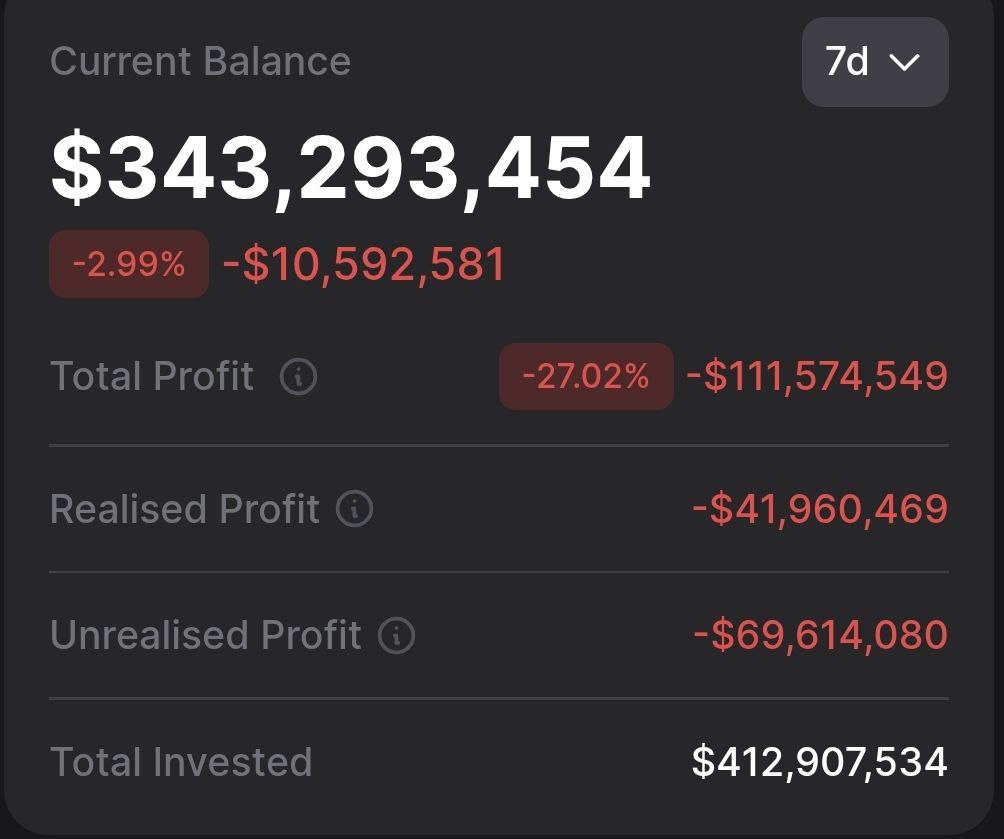Select the -$69,614,080 unrealised profit value
This screenshot has width=1004, height=839.
coord(820,635)
